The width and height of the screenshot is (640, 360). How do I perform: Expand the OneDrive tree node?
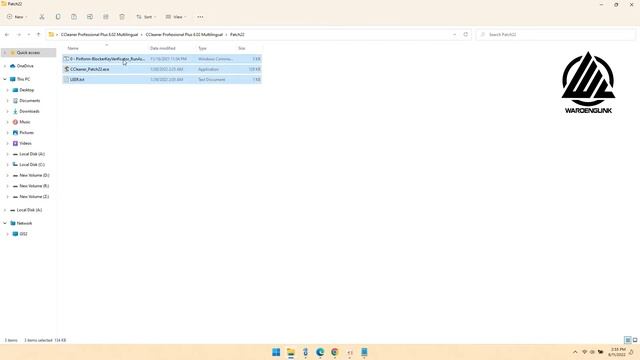[x=5, y=66]
